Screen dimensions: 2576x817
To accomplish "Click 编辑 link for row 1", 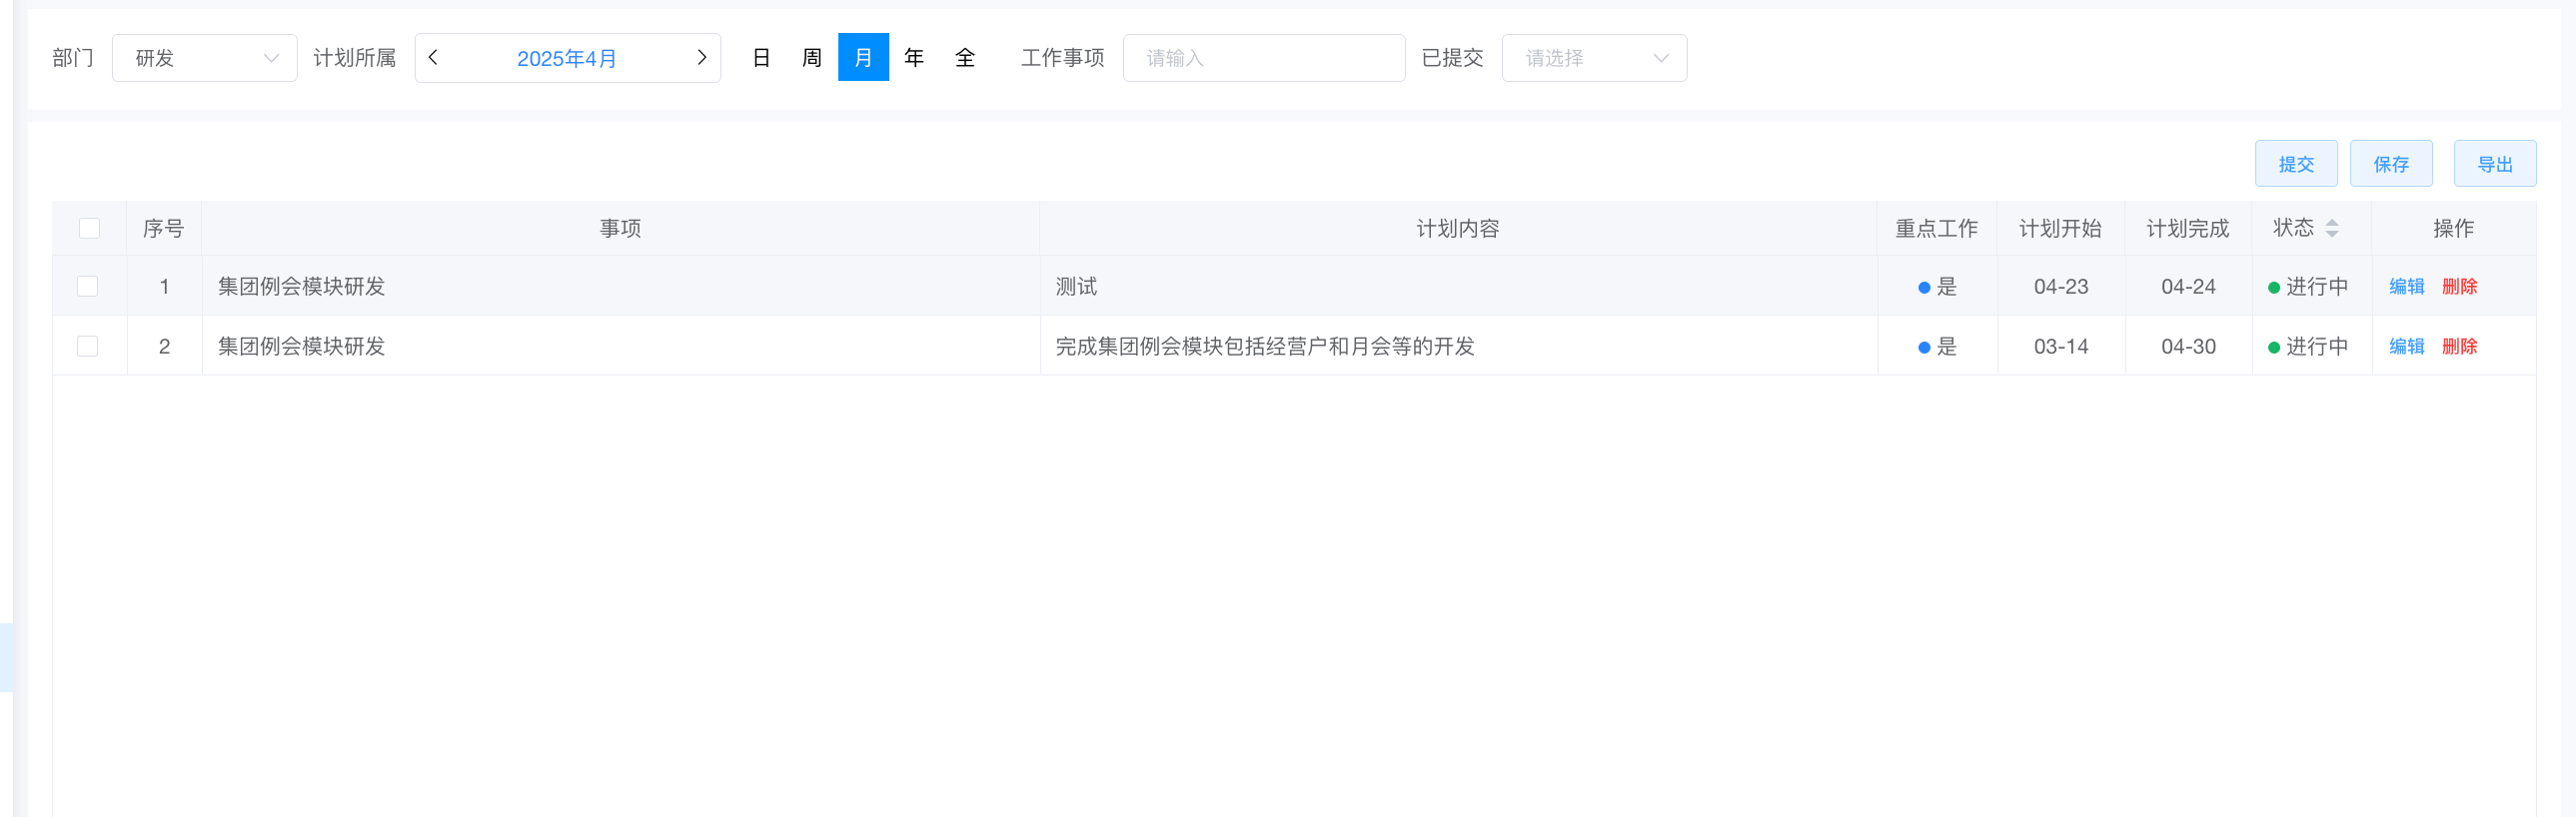I will pyautogui.click(x=2406, y=287).
